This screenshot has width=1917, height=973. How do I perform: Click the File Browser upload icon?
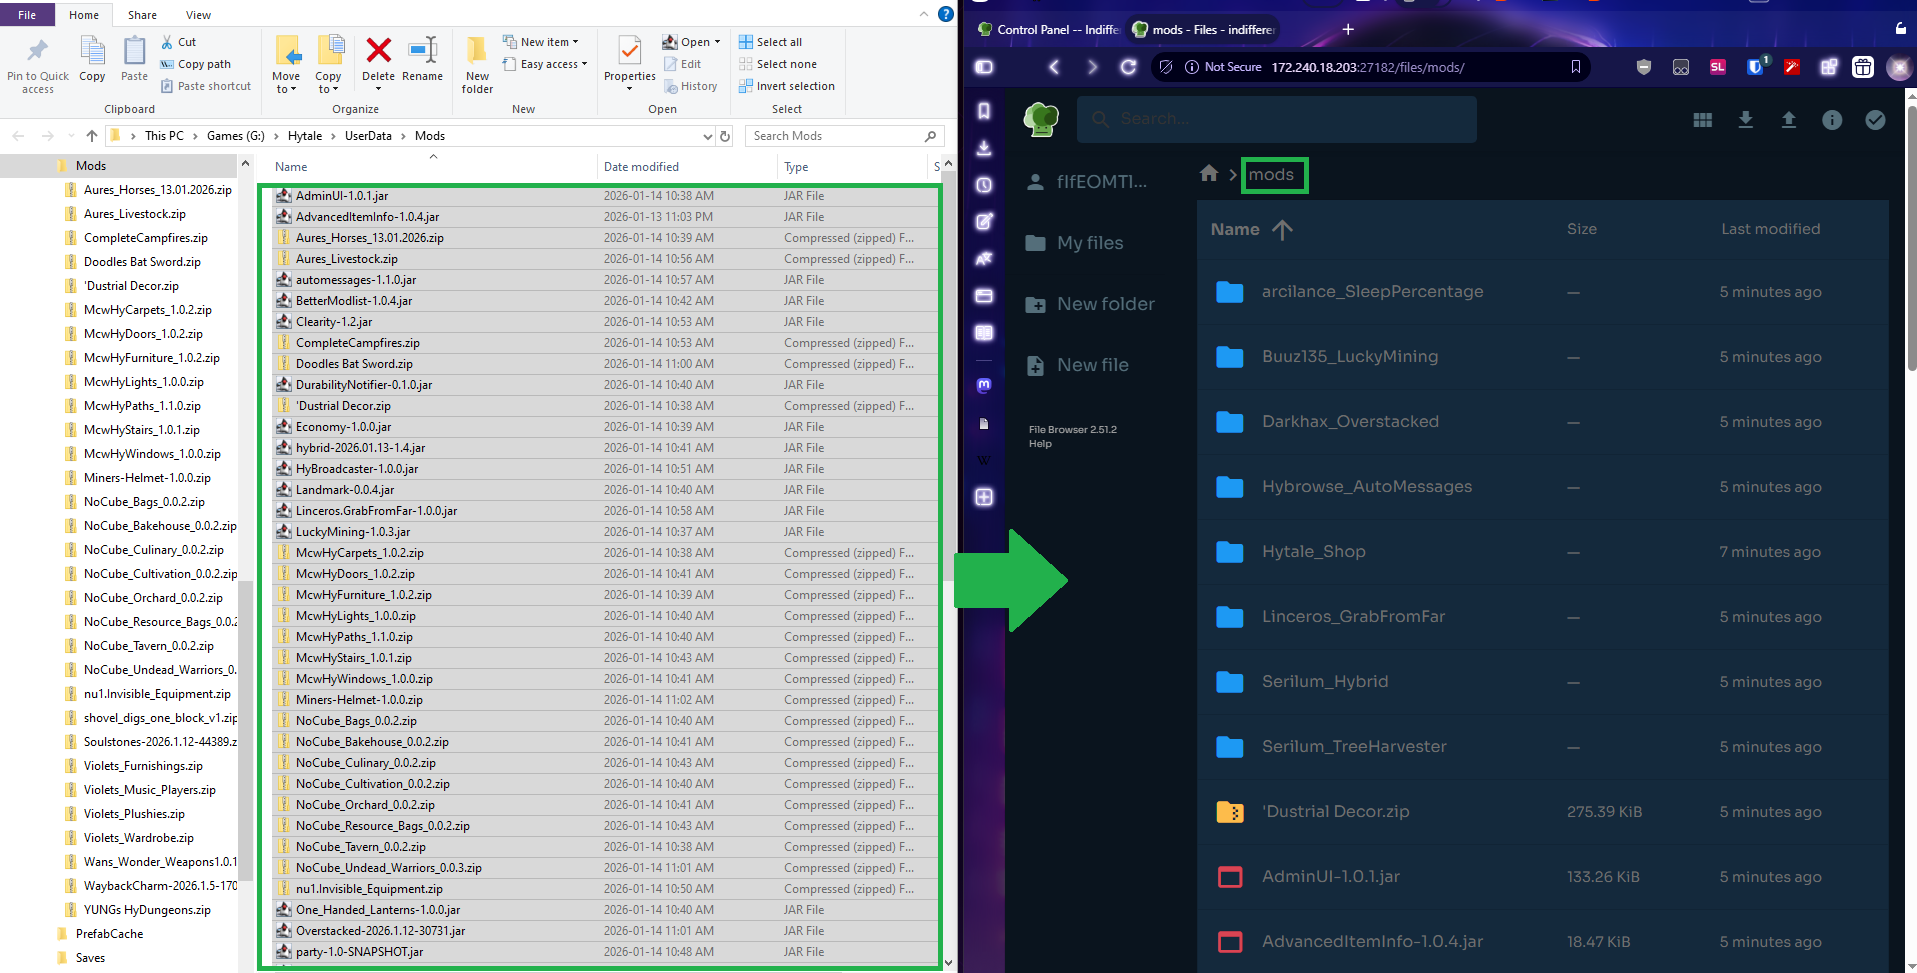(1788, 120)
